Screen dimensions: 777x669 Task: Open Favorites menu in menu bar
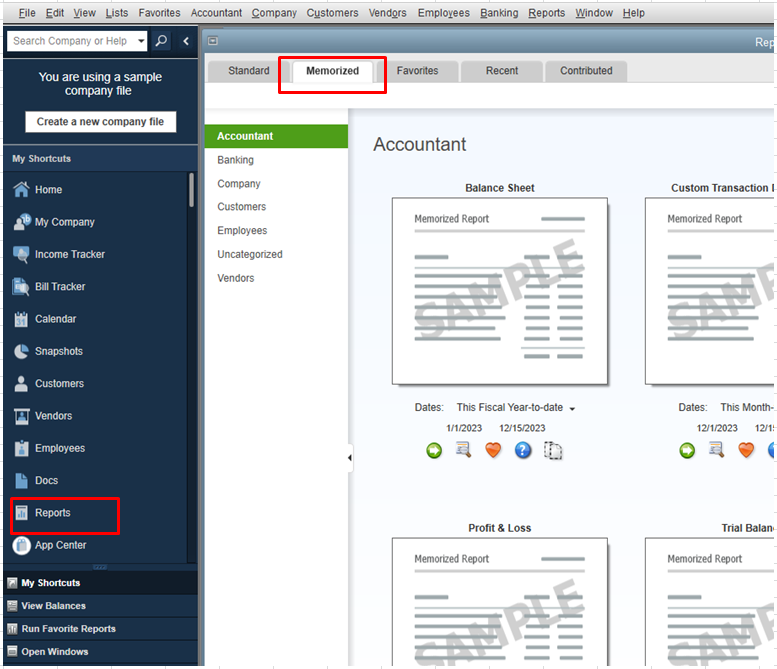160,13
